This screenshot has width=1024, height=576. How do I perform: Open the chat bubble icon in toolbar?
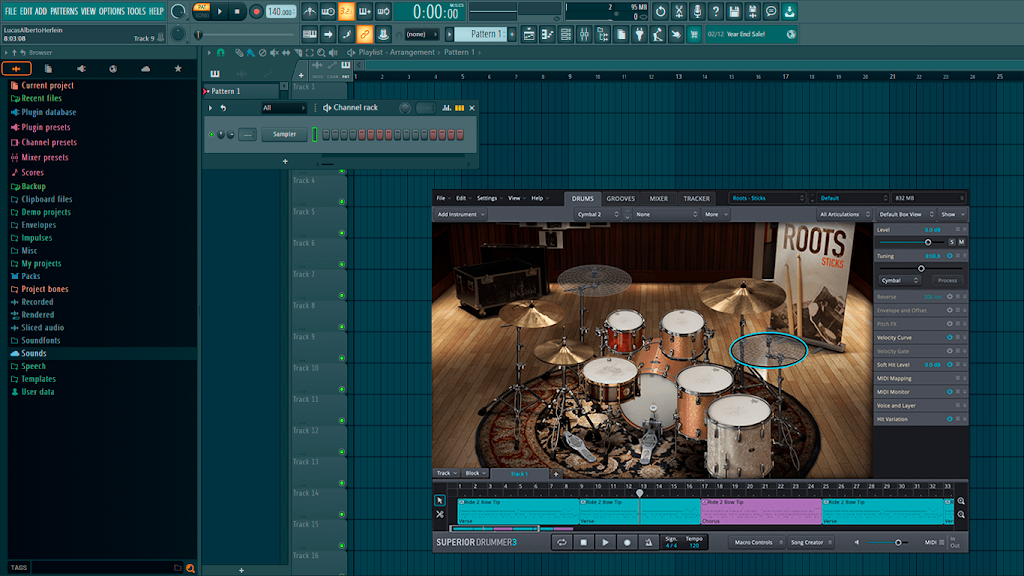click(x=771, y=11)
